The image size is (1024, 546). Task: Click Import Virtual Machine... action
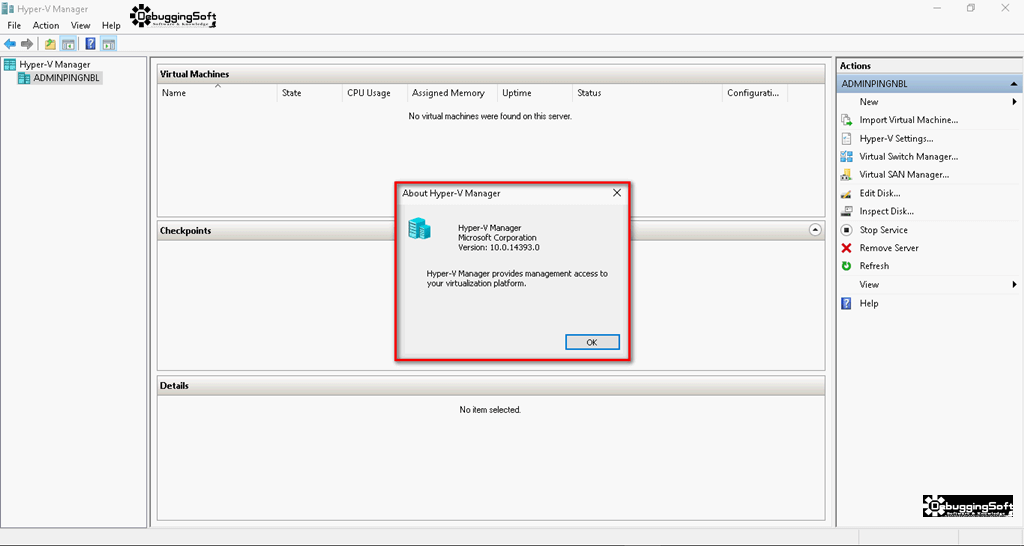tap(908, 120)
